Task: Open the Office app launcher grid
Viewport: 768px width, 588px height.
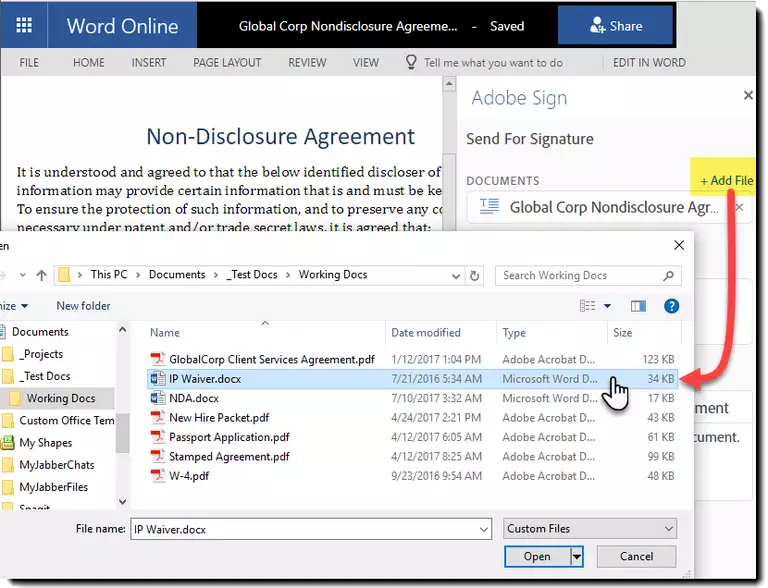Action: [25, 26]
